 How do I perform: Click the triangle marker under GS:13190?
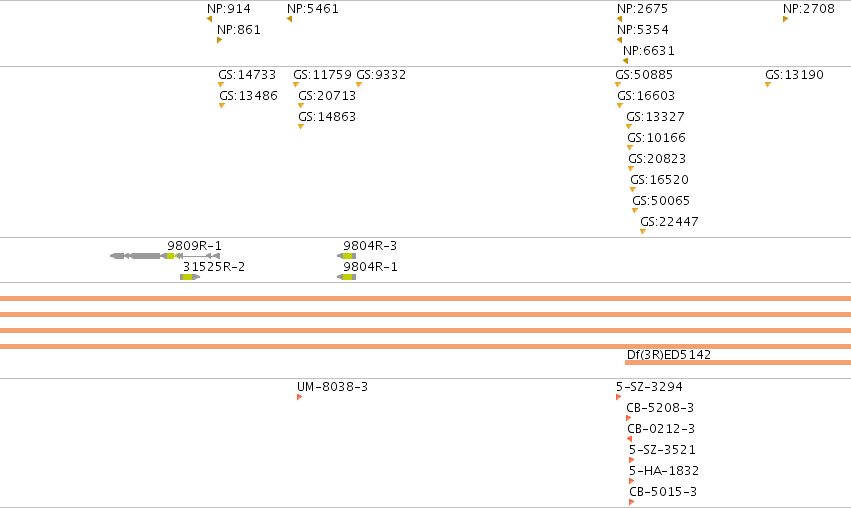pos(768,85)
